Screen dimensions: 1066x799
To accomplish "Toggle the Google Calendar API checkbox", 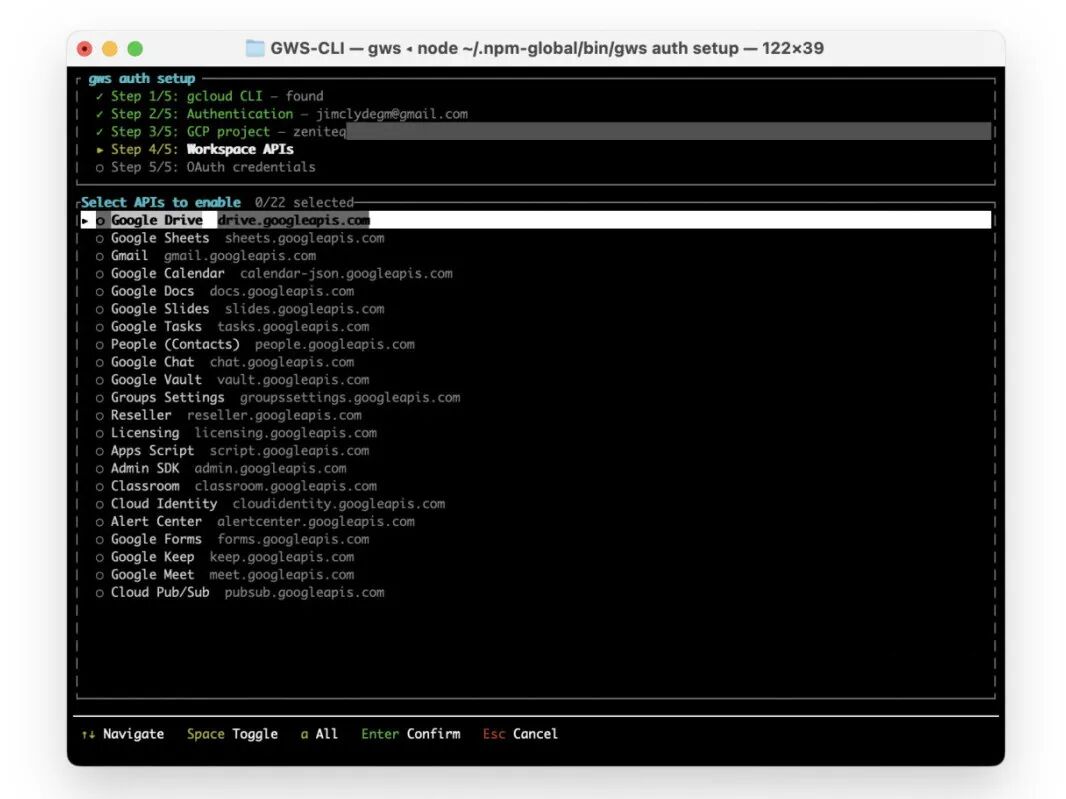I will [x=100, y=274].
